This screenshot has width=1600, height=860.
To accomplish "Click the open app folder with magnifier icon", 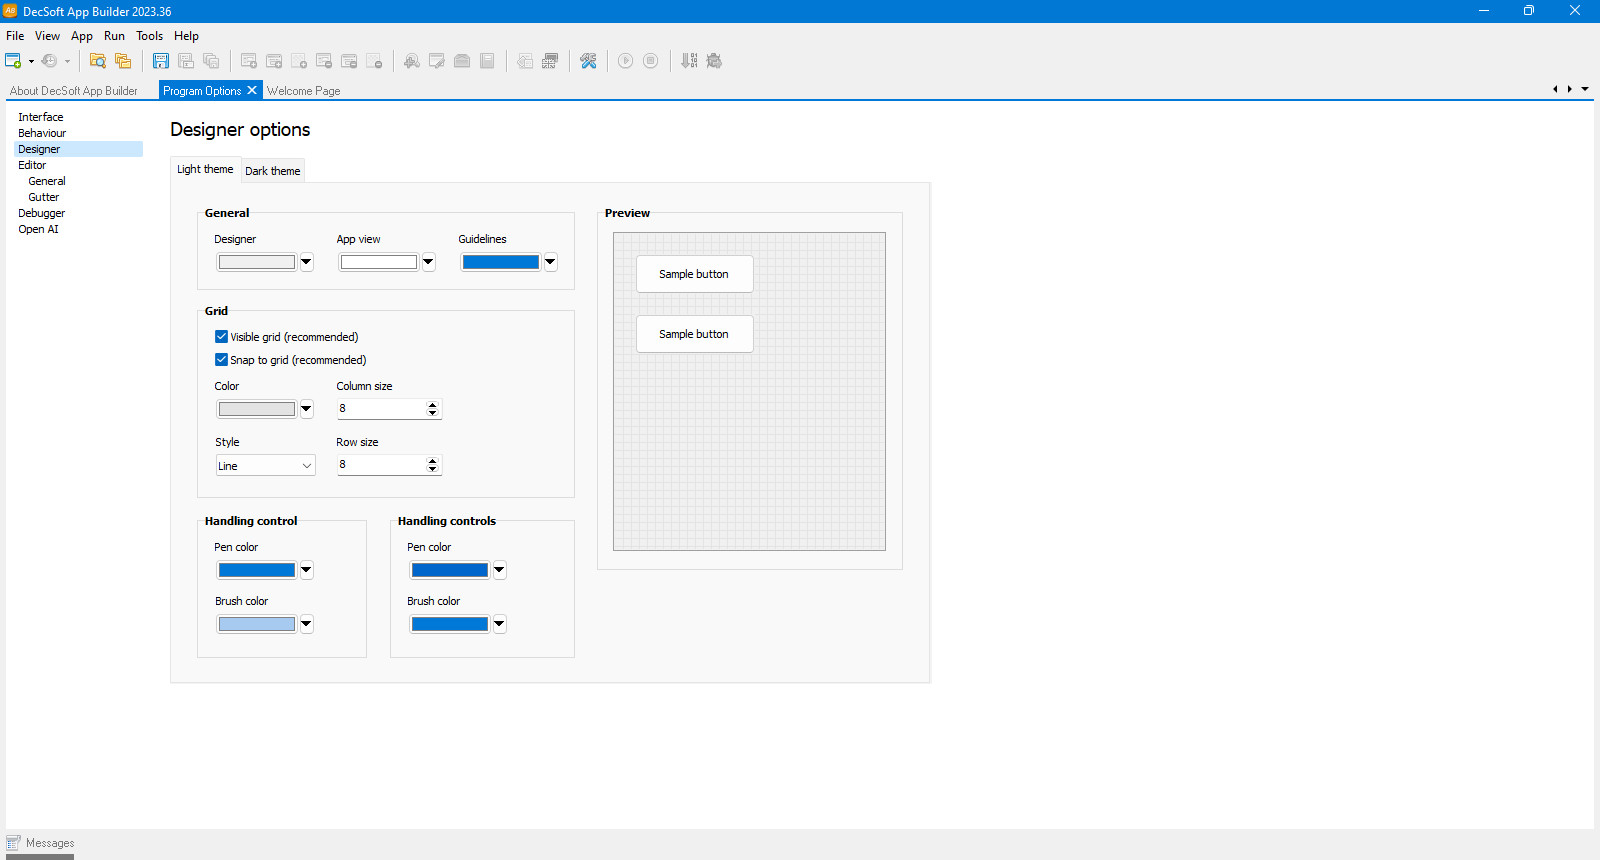I will pyautogui.click(x=97, y=61).
